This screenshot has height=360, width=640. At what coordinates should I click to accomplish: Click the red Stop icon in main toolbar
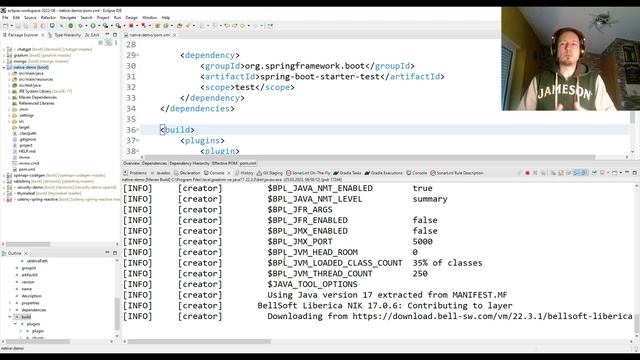click(x=131, y=26)
